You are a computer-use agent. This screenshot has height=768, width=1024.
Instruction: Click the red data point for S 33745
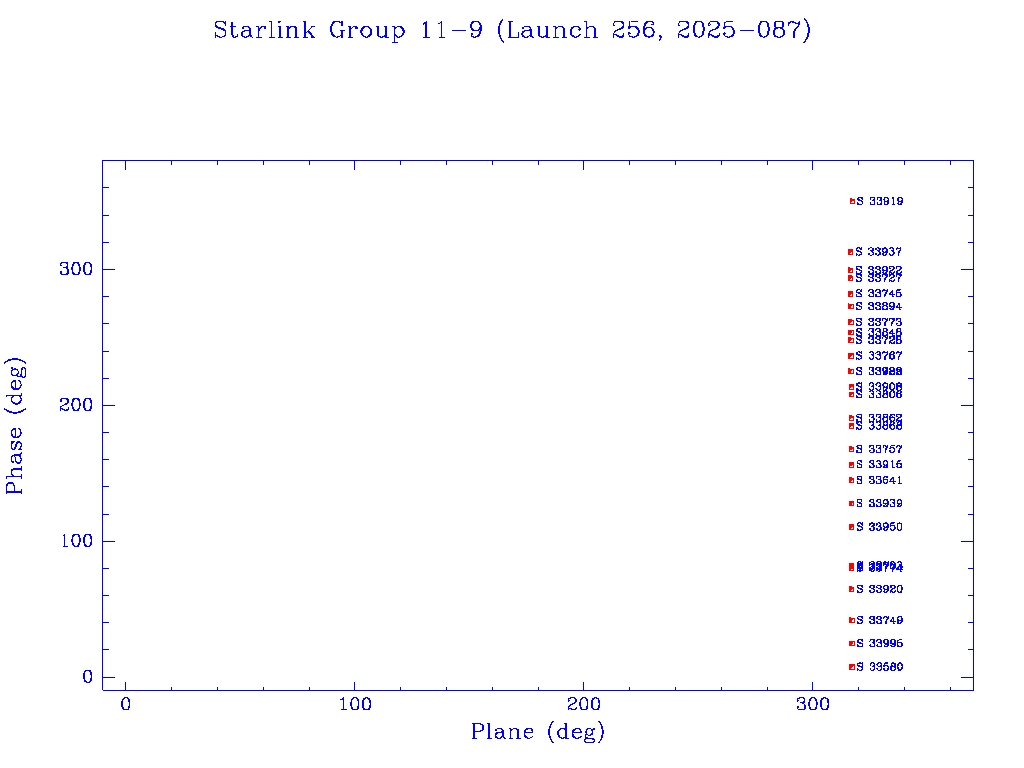tap(850, 294)
